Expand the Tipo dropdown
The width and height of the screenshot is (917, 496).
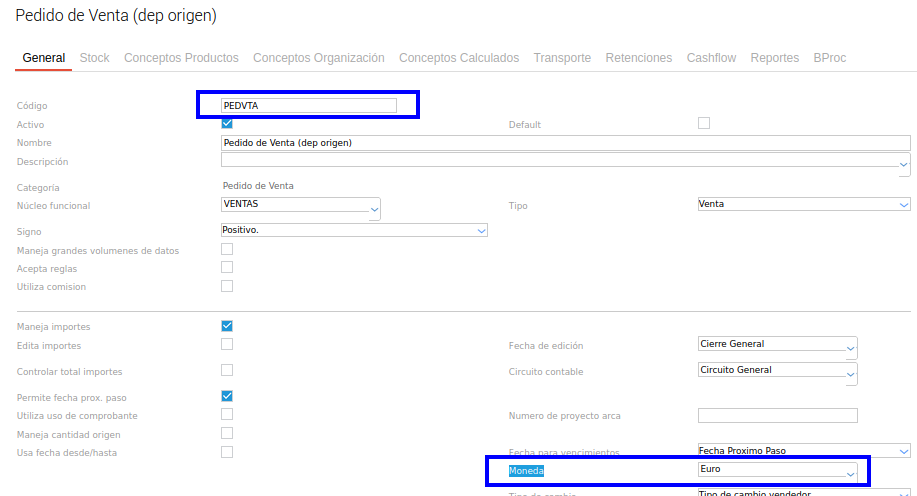tap(803, 204)
